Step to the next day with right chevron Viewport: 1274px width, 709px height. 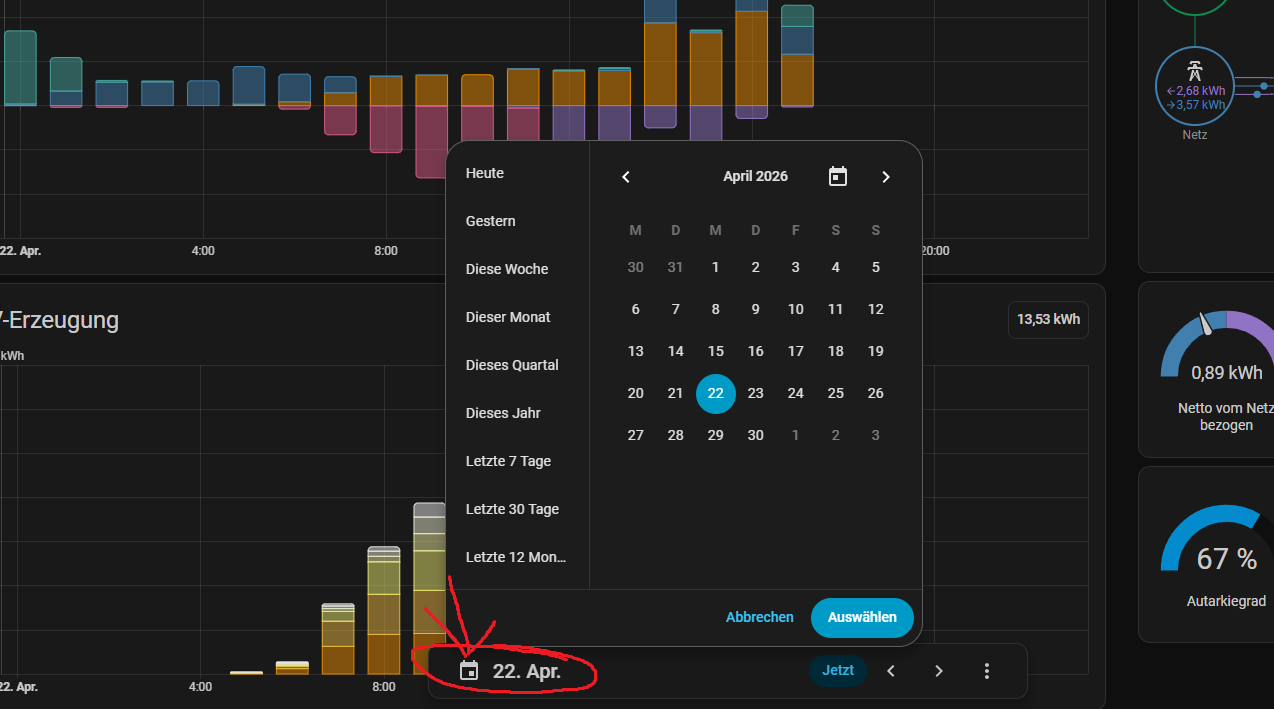click(938, 671)
